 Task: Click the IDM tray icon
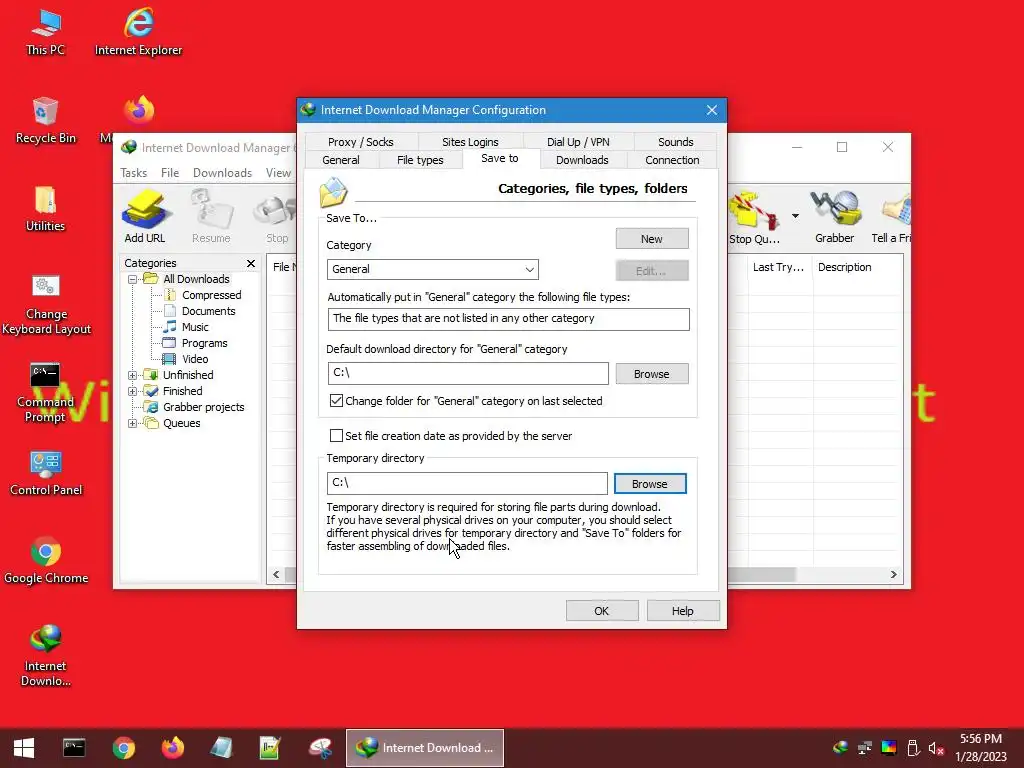point(840,748)
